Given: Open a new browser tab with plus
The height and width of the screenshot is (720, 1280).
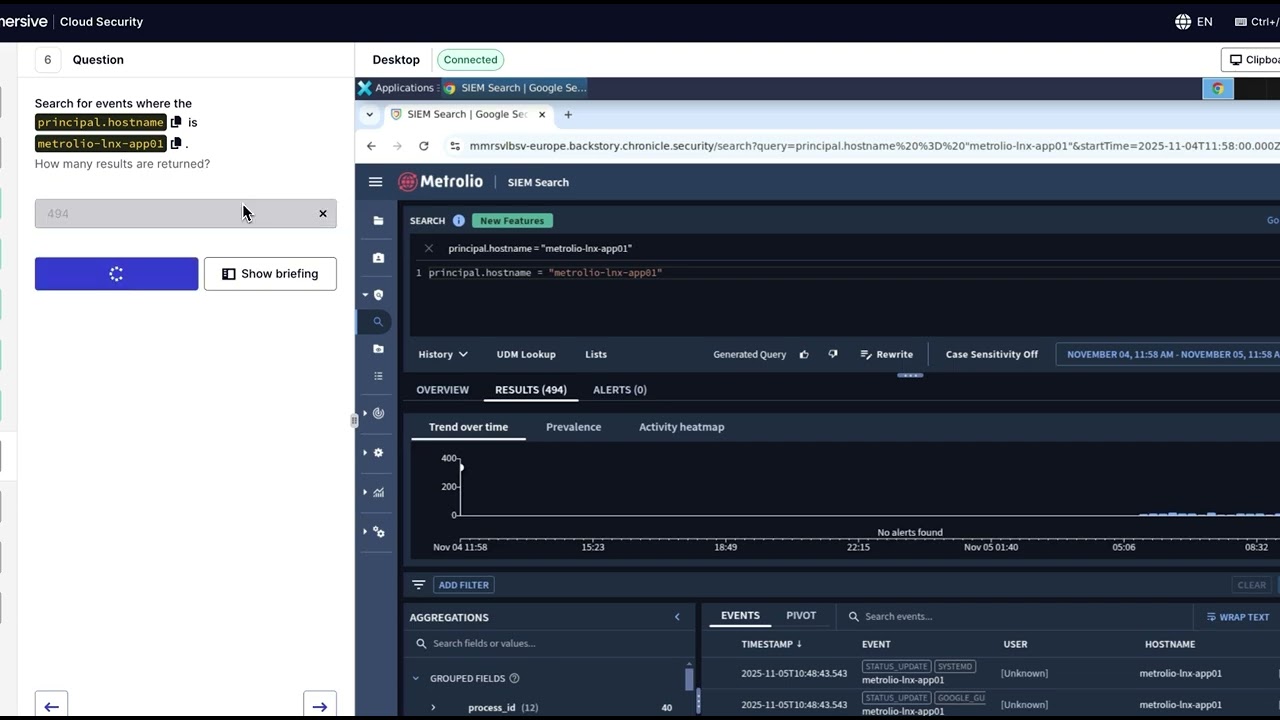Looking at the screenshot, I should [x=568, y=114].
